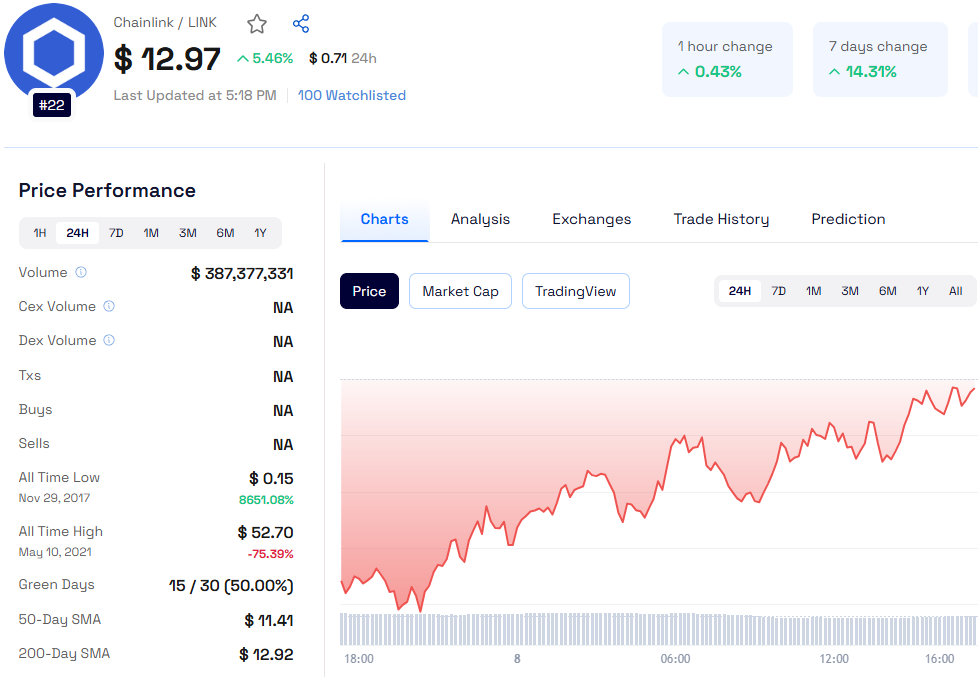
Task: Click the 7 days change card
Action: tap(880, 59)
